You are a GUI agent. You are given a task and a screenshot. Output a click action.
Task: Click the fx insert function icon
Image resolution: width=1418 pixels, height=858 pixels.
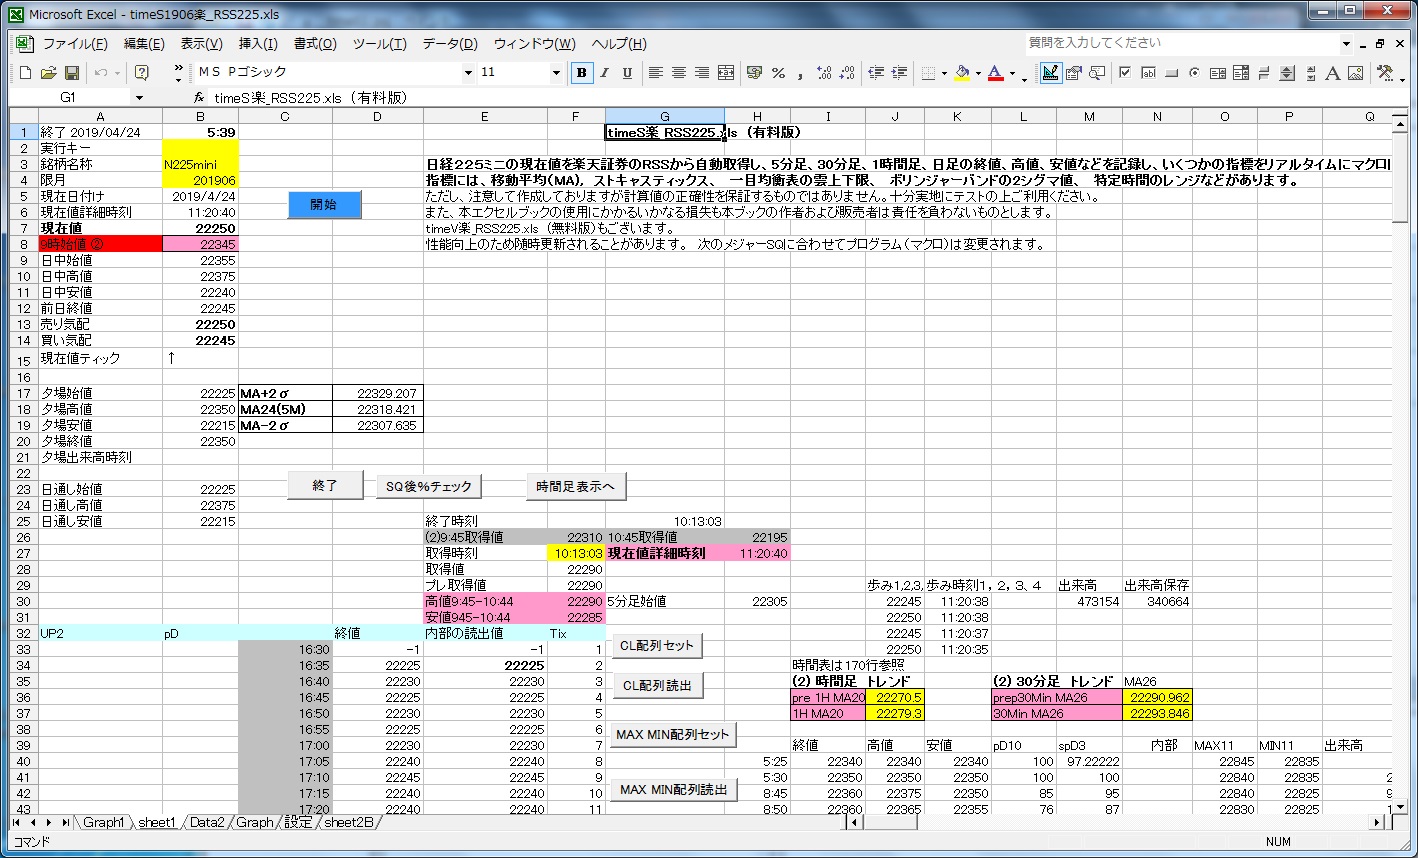(x=199, y=97)
